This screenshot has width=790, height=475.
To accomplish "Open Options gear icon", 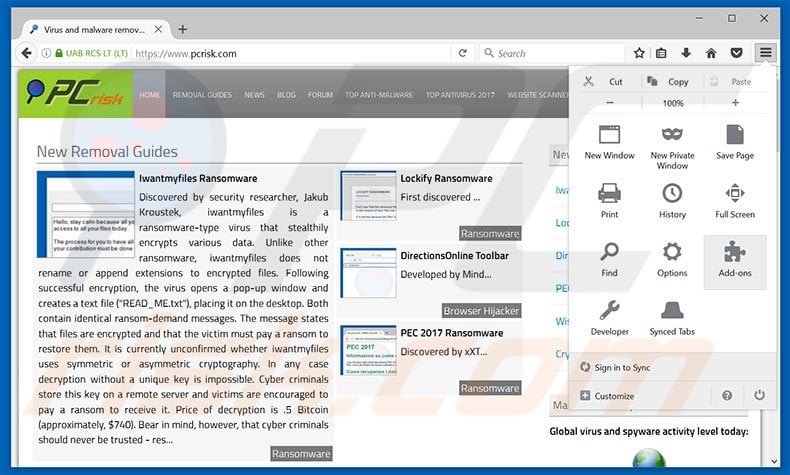I will click(x=672, y=259).
